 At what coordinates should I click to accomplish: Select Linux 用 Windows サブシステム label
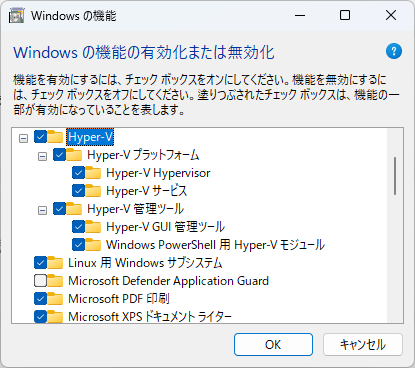(145, 263)
